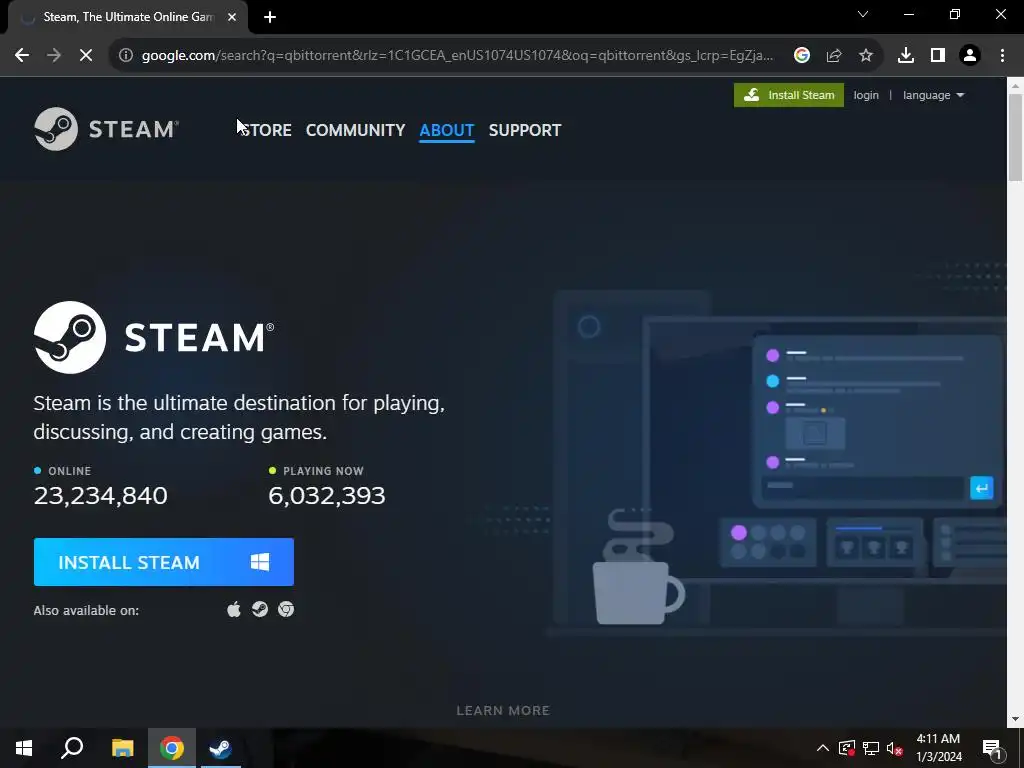Viewport: 1024px width, 768px height.
Task: Open the browser downloads icon
Action: pyautogui.click(x=906, y=56)
